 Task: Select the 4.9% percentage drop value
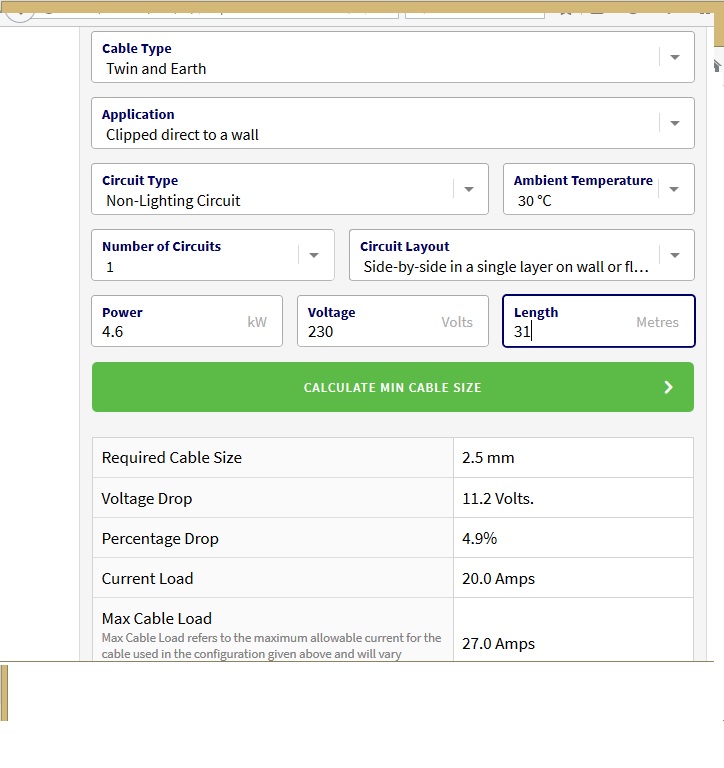480,539
